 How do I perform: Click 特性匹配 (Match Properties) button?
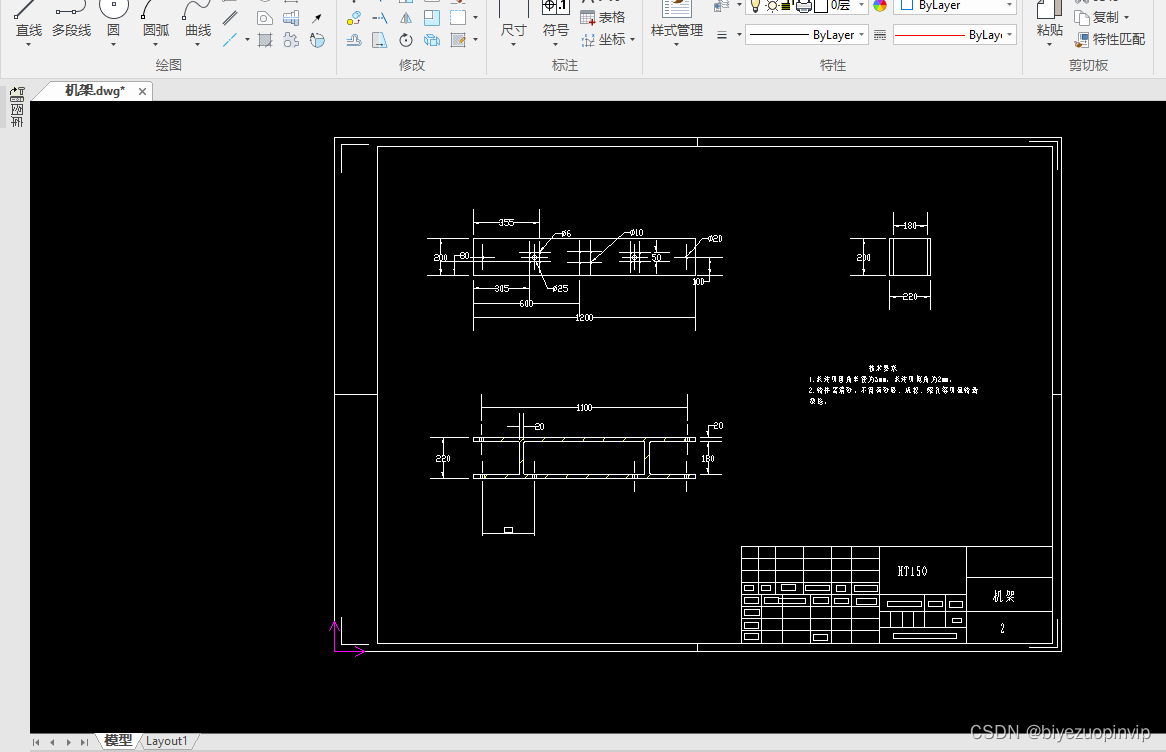1109,39
